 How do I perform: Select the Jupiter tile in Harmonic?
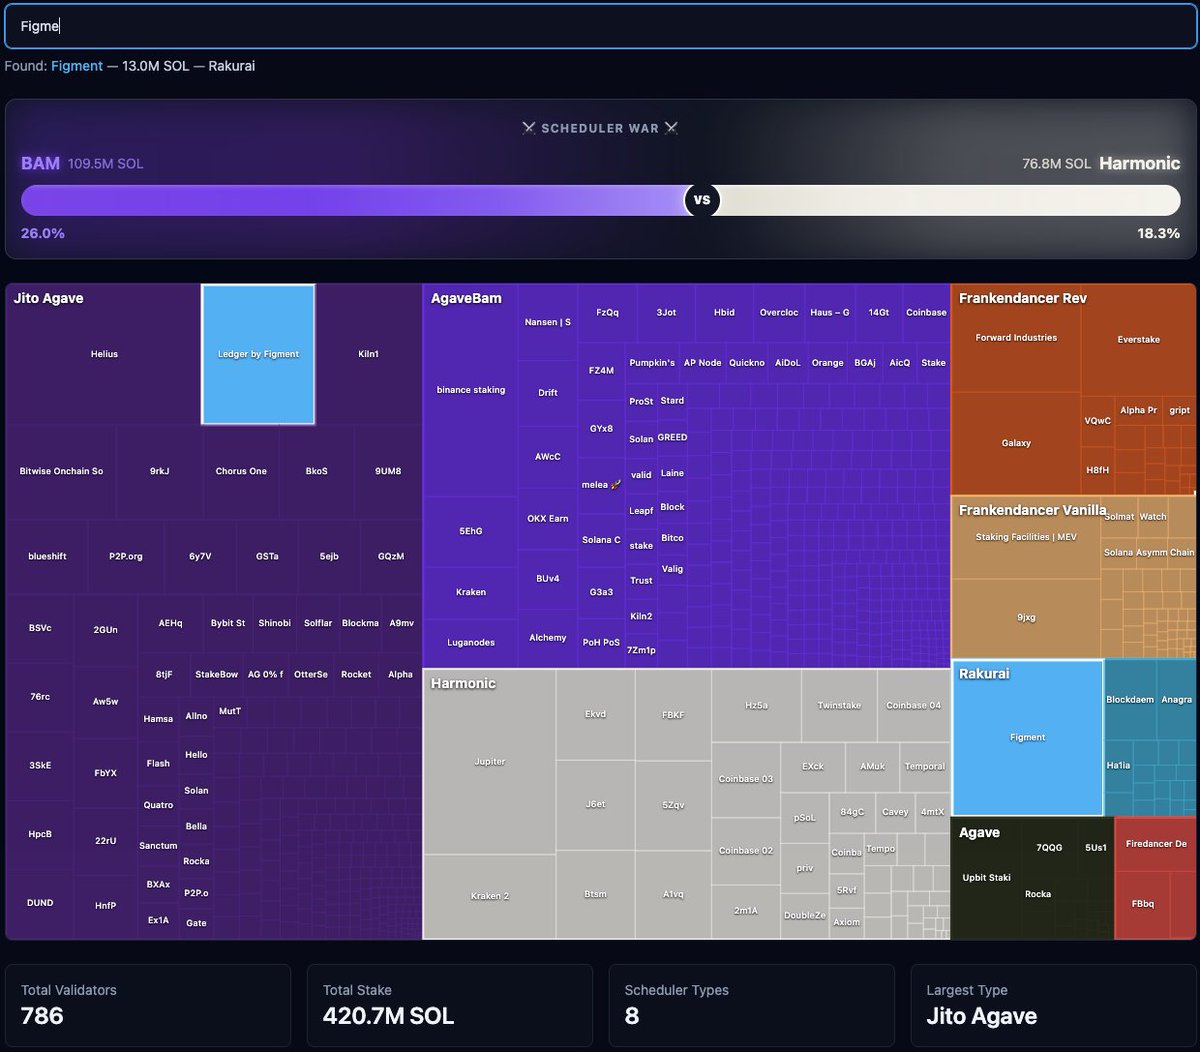(490, 762)
